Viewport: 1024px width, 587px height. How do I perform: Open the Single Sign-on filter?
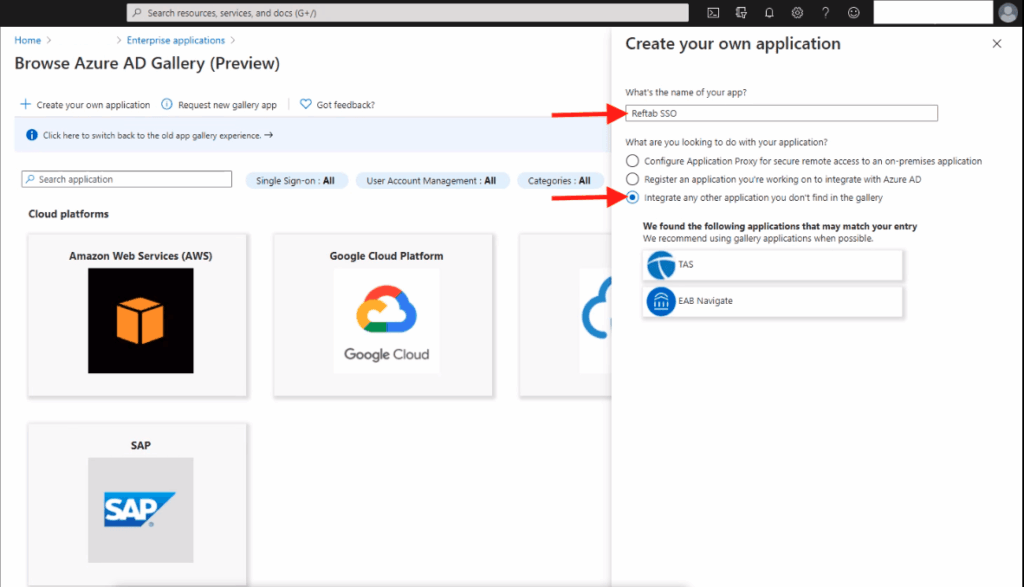[x=296, y=180]
